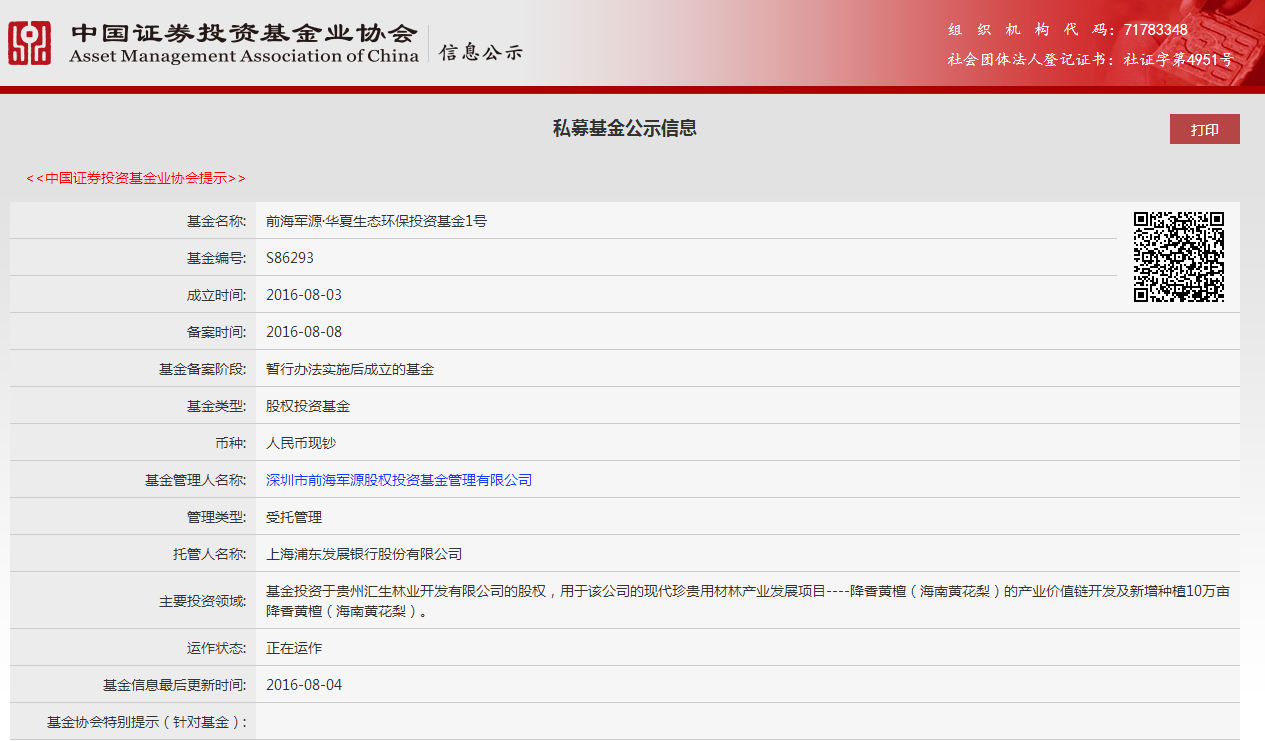
Task: Click the 打印 print button
Action: 1205,129
